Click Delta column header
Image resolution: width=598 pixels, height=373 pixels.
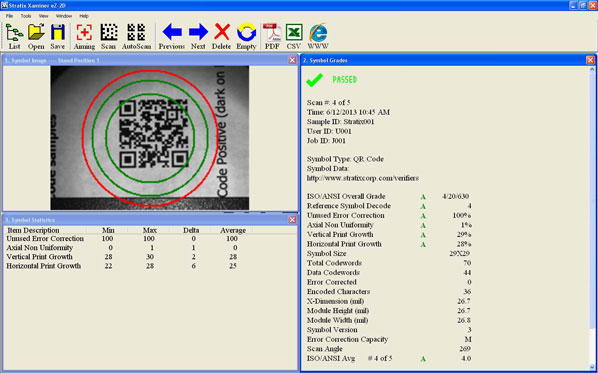click(x=191, y=230)
